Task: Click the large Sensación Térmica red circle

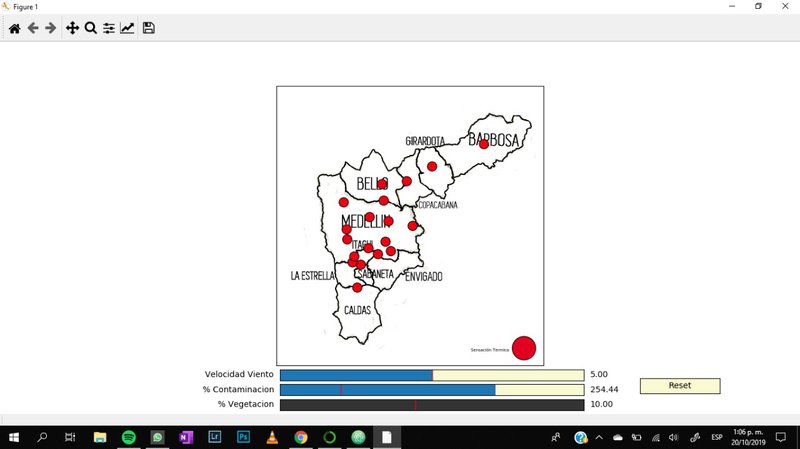Action: tap(524, 348)
